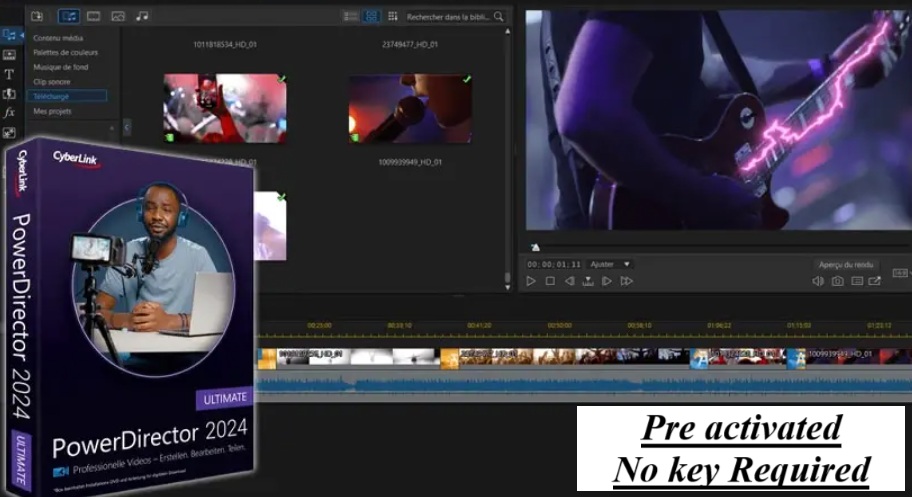Click the audio waveform track
The height and width of the screenshot is (497, 912).
[x=585, y=386]
